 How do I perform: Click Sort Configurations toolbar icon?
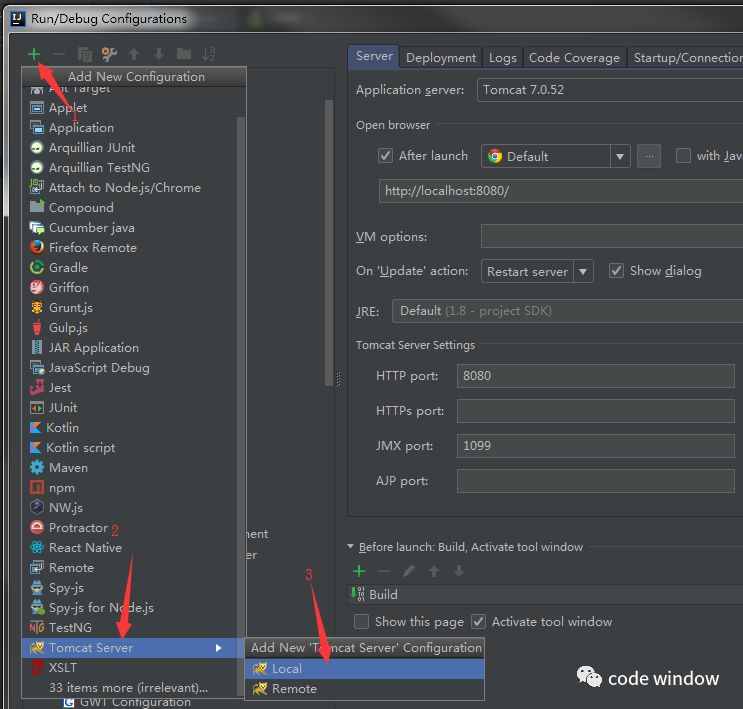(x=208, y=54)
